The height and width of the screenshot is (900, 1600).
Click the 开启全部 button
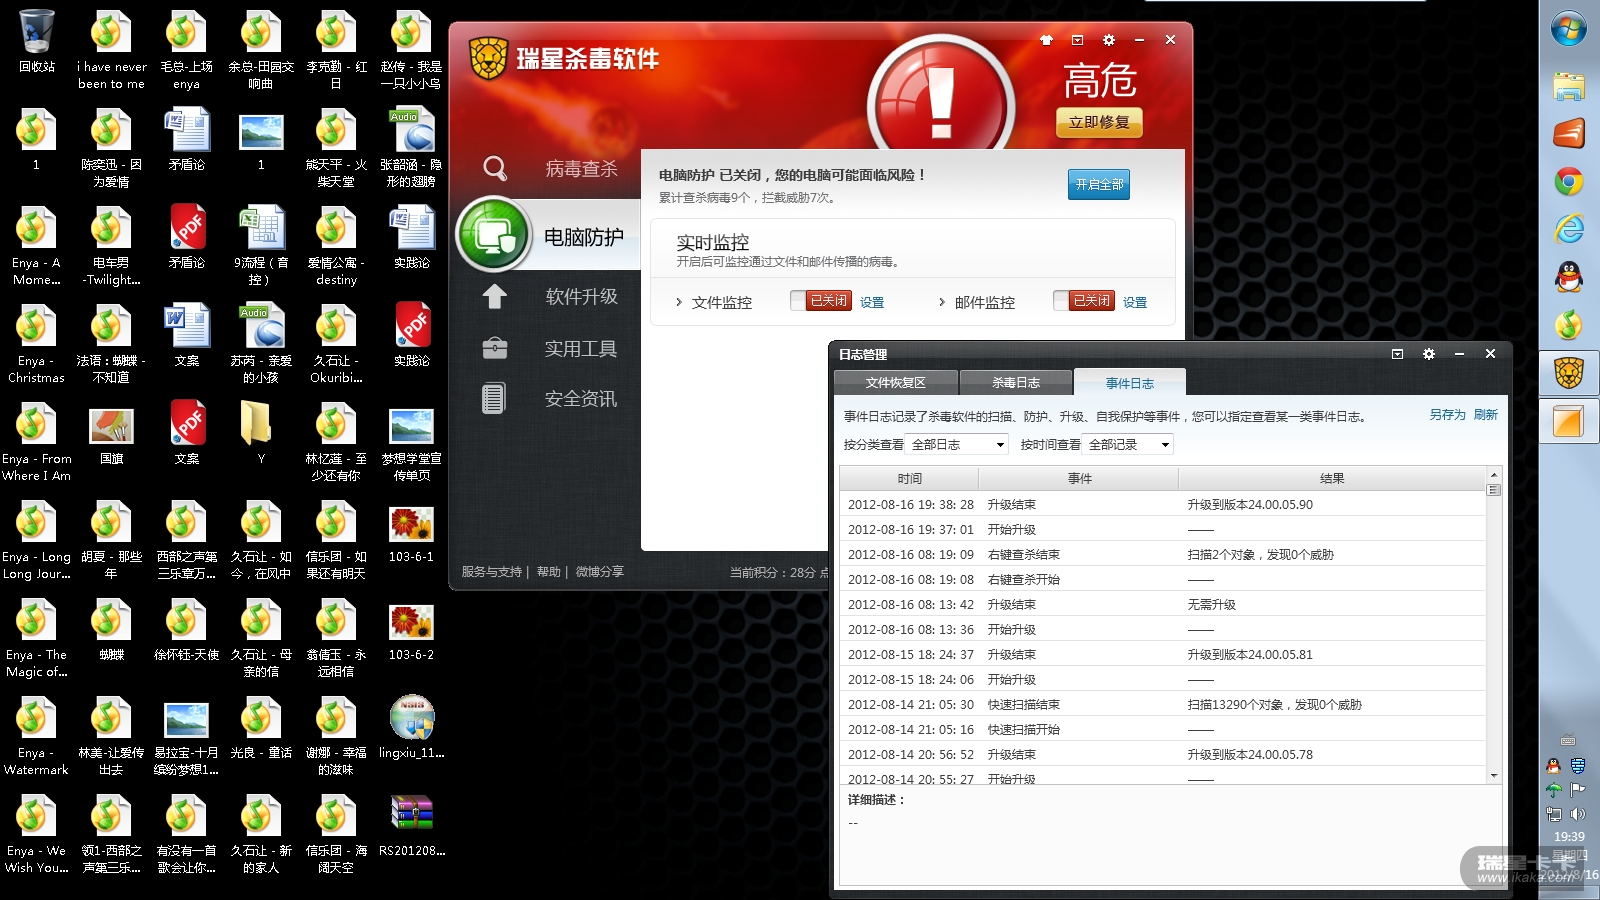point(1099,184)
